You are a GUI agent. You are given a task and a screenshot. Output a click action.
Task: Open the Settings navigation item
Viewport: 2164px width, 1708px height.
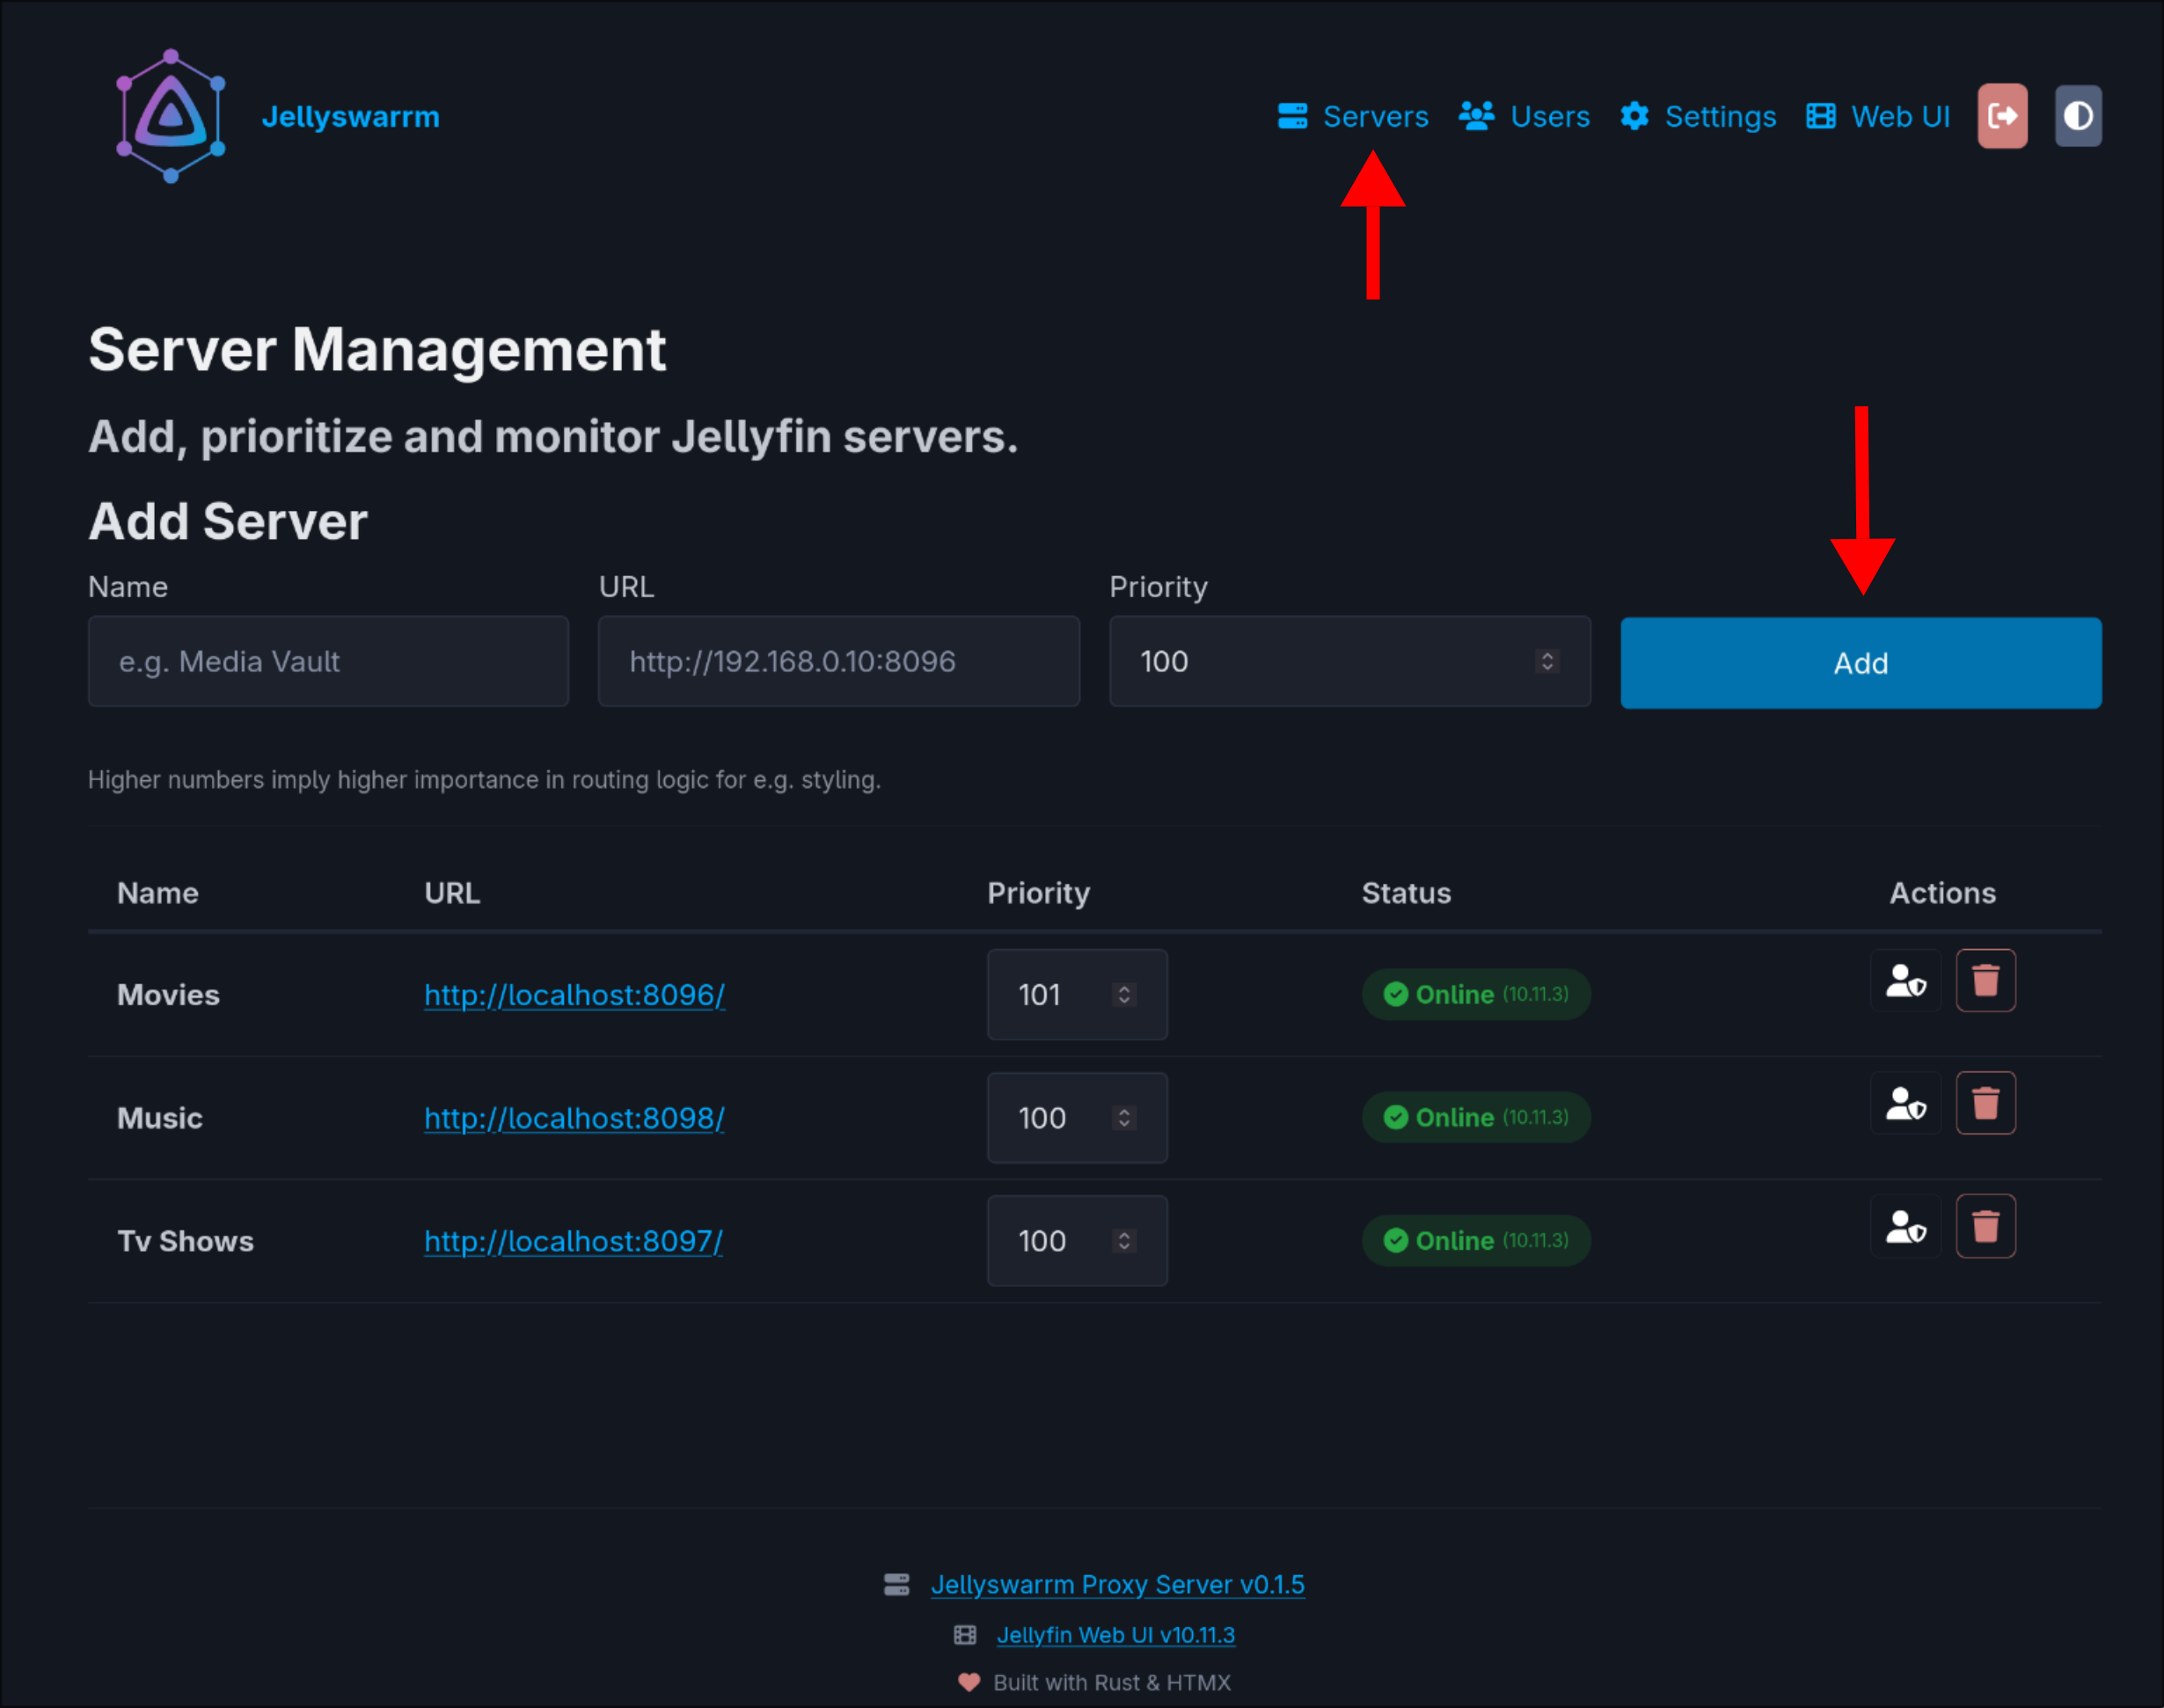coord(1698,116)
